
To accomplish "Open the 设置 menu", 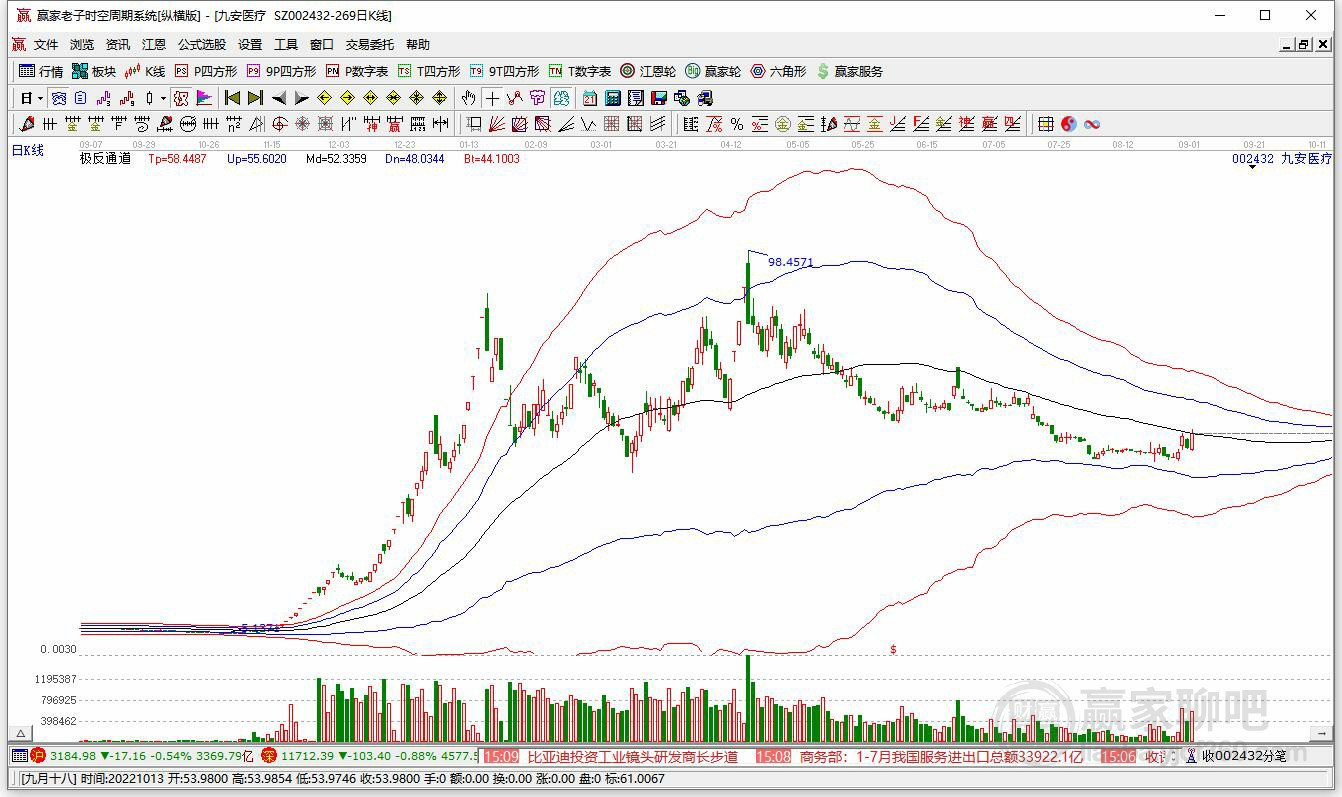I will (x=250, y=45).
